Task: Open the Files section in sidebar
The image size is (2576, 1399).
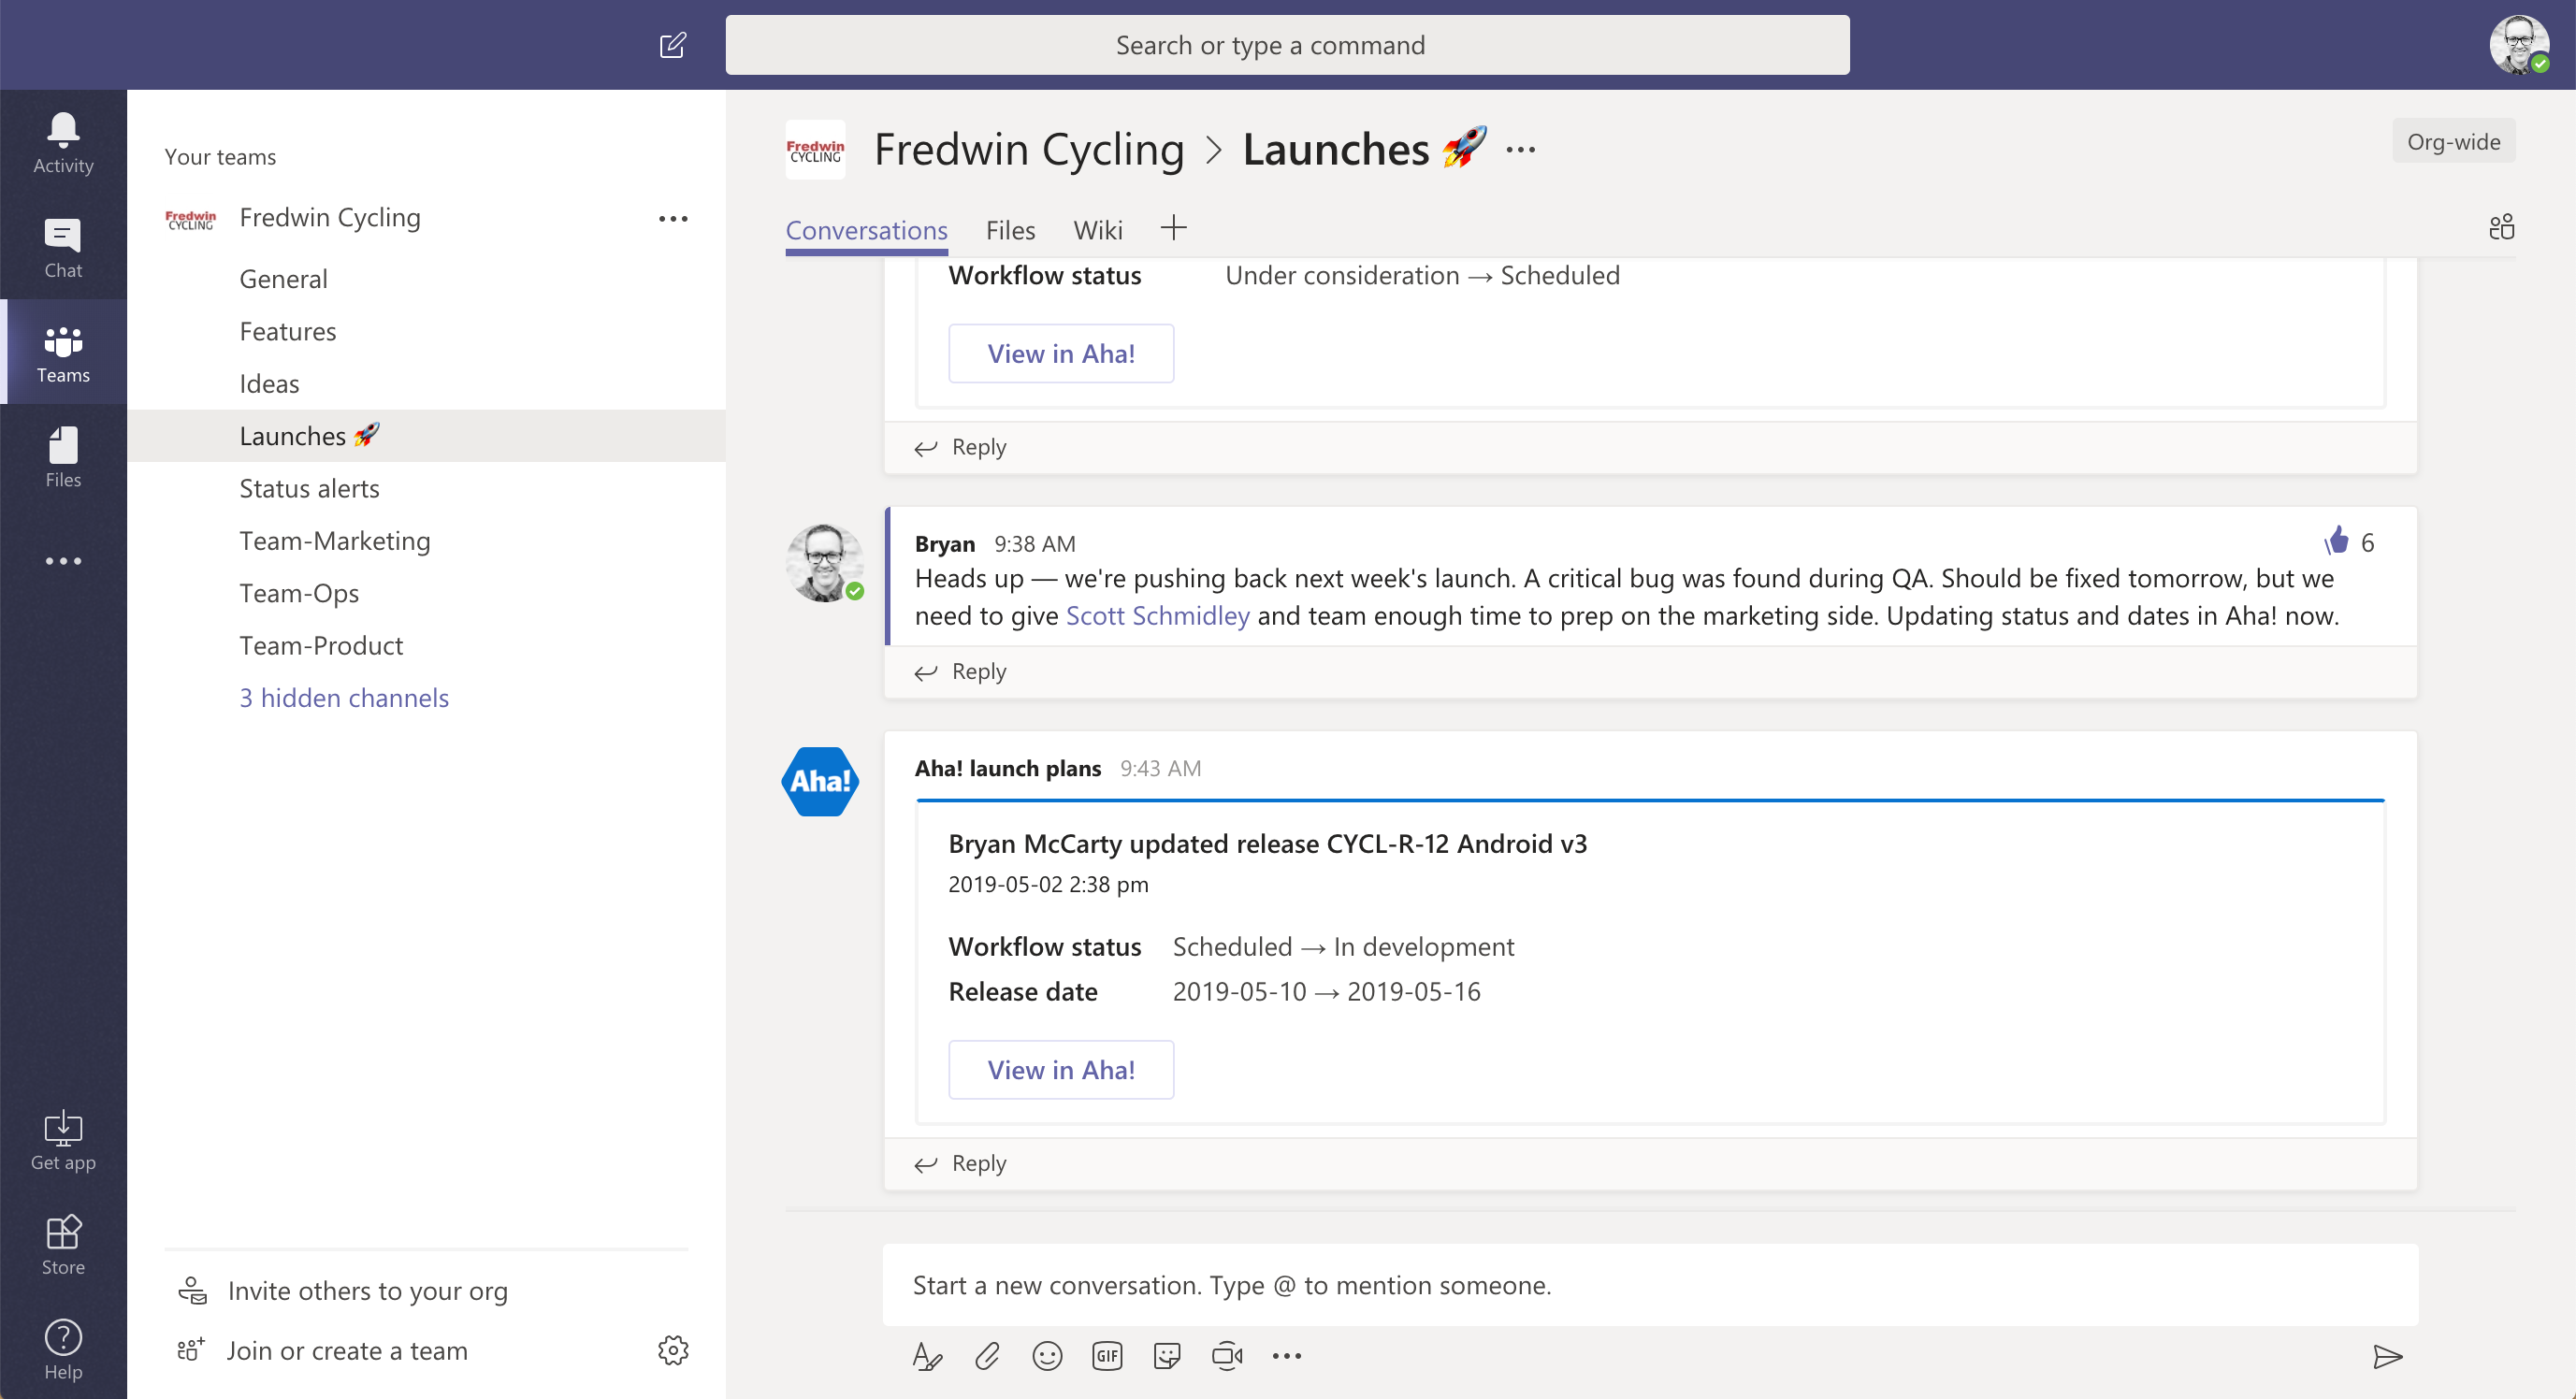Action: point(60,456)
